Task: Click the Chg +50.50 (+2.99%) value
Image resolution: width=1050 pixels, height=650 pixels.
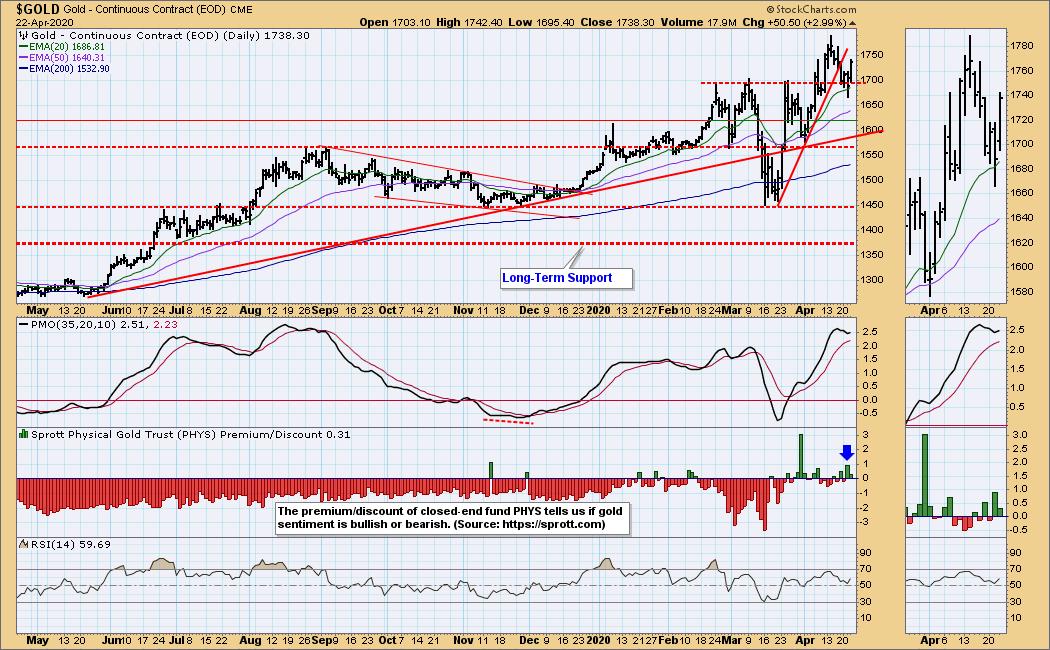Action: (x=794, y=22)
